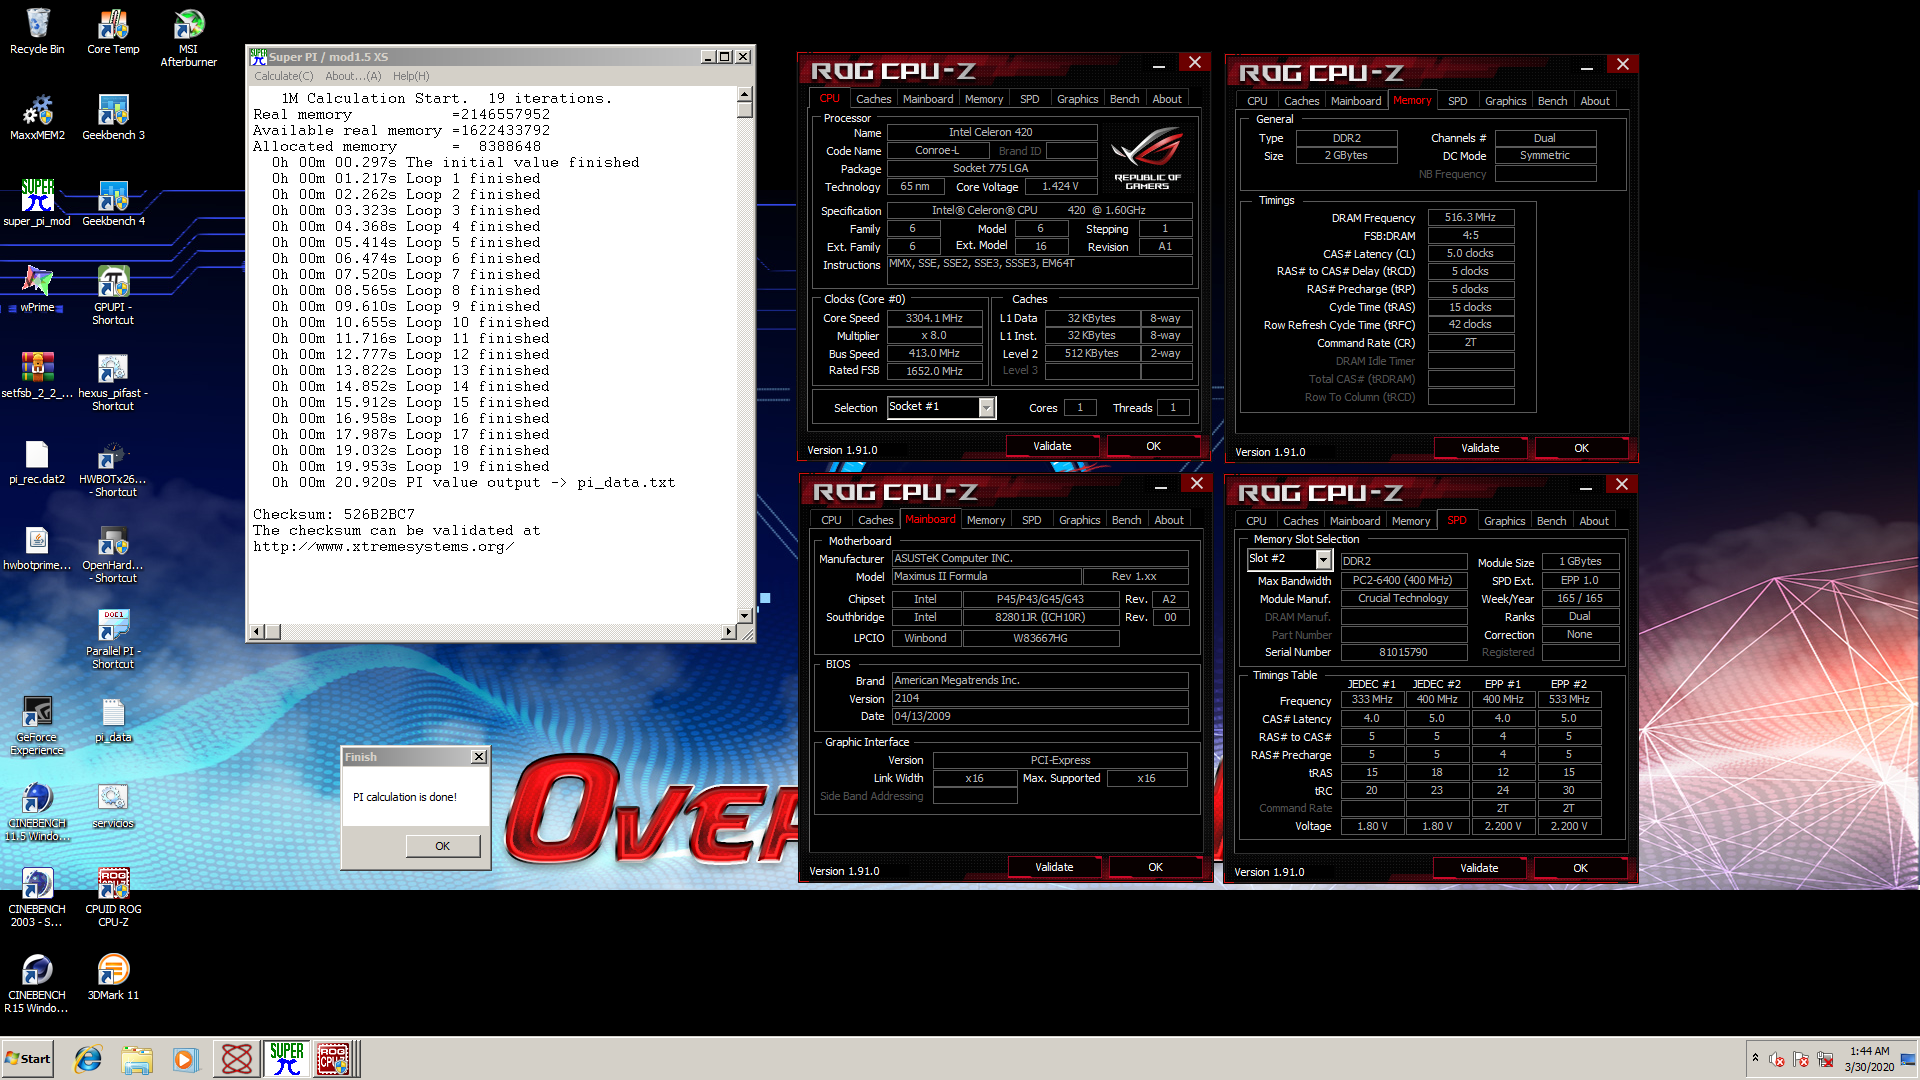
Task: Click OK in SPD window
Action: pyautogui.click(x=1580, y=868)
